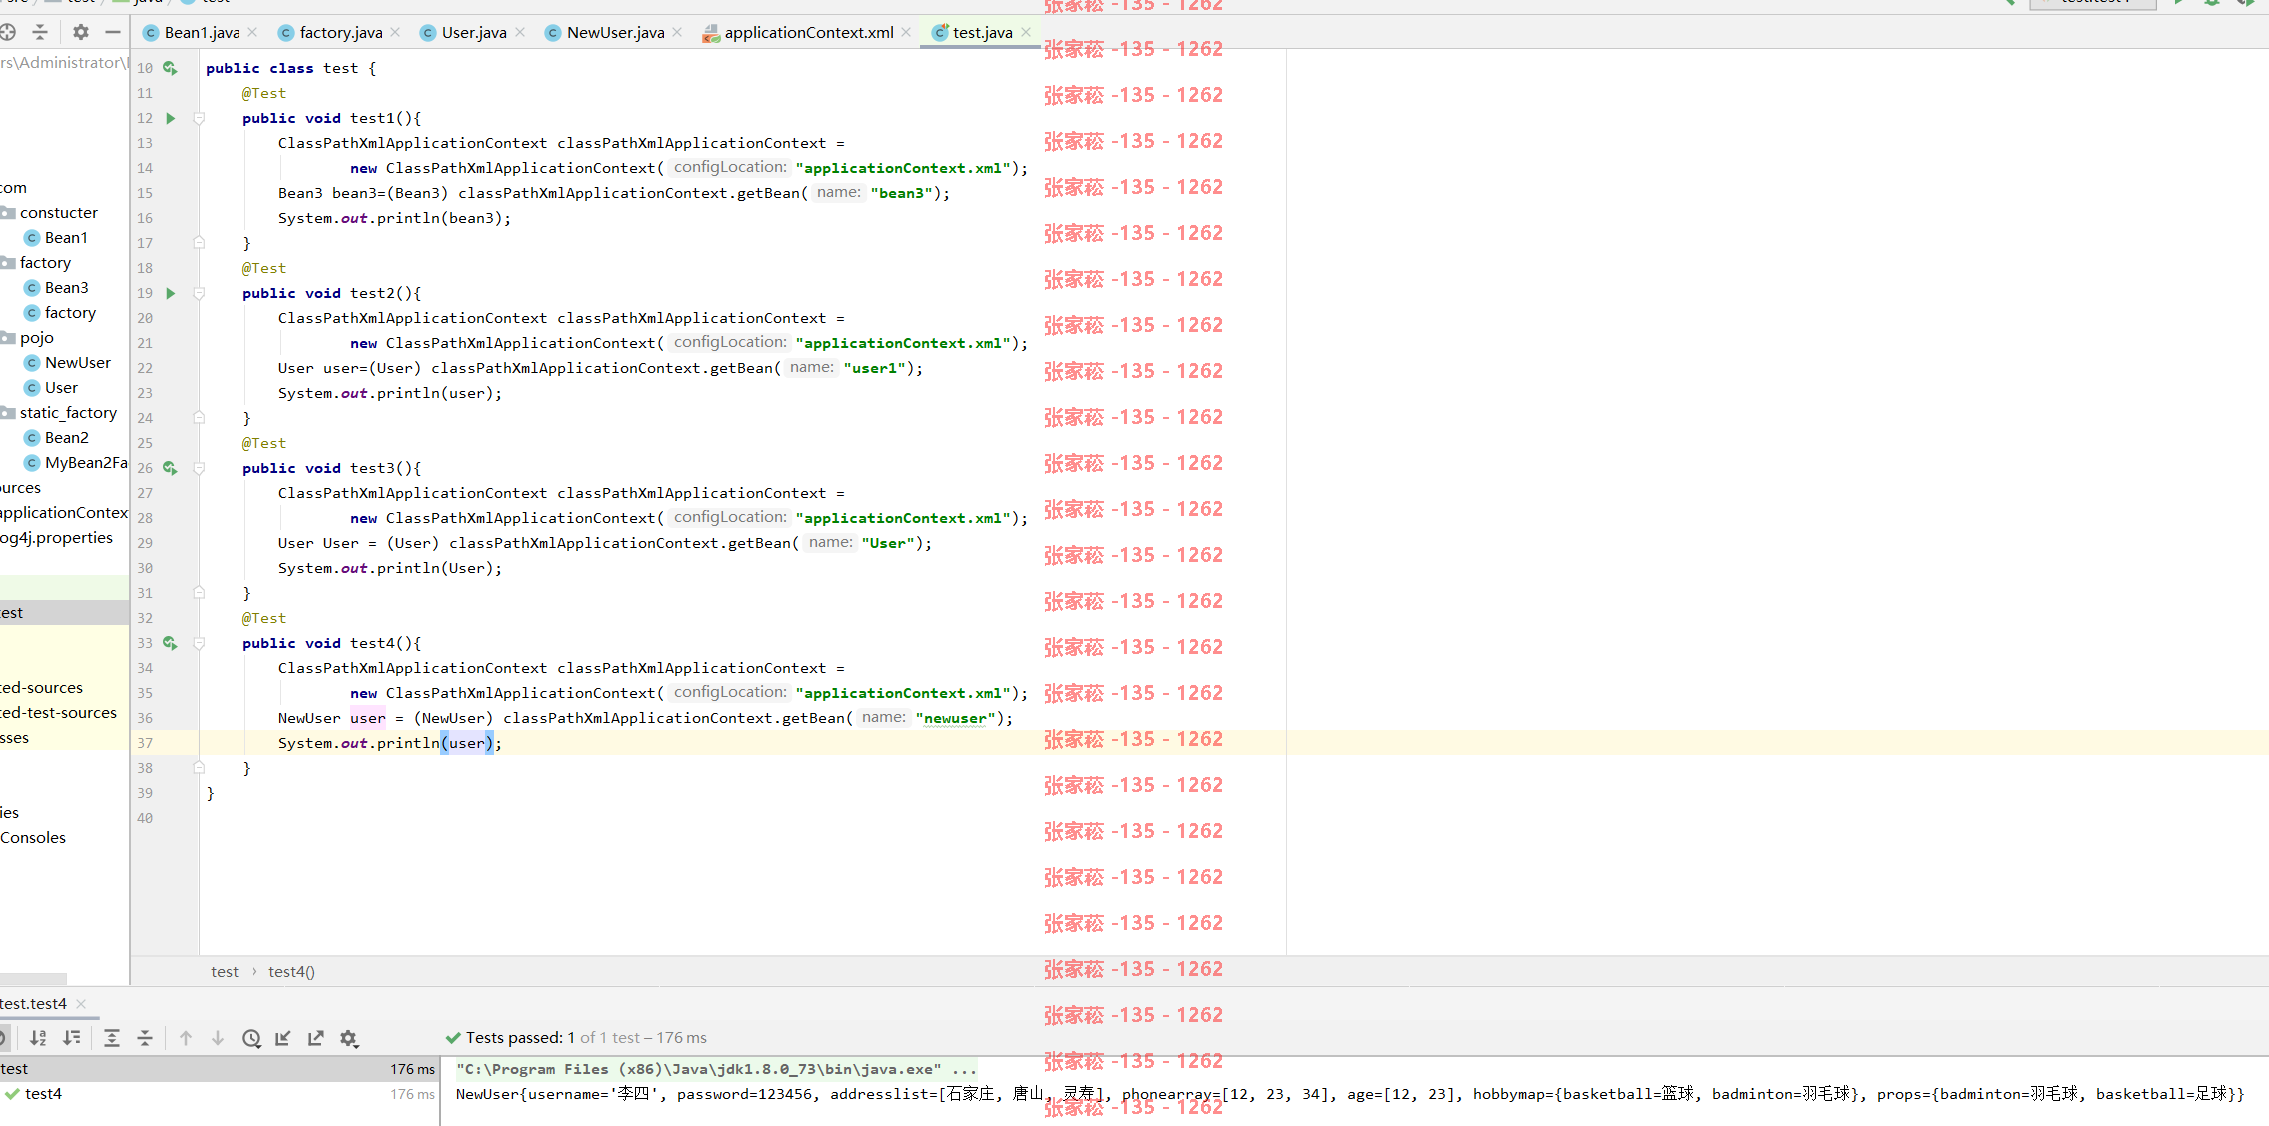Click test breadcrumb below editor
2269x1126 pixels.
pos(225,972)
